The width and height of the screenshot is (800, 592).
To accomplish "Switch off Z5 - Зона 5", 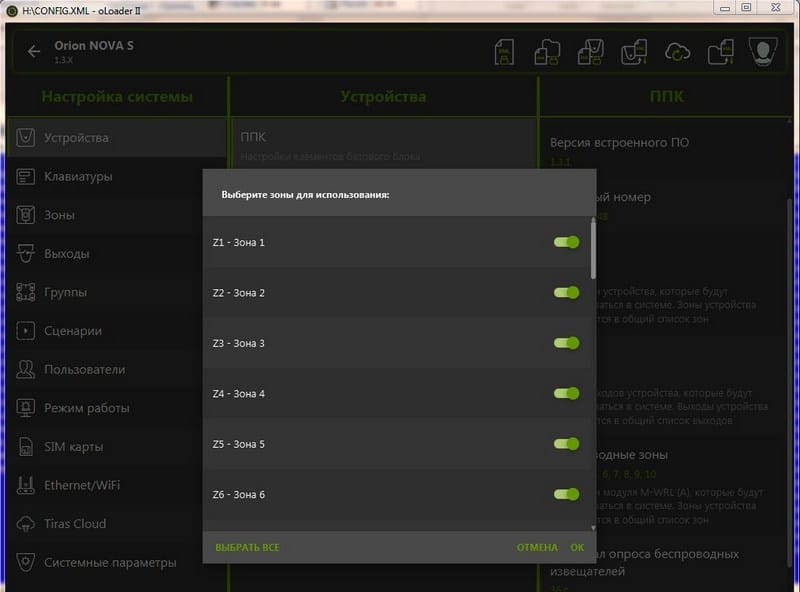I will 566,444.
